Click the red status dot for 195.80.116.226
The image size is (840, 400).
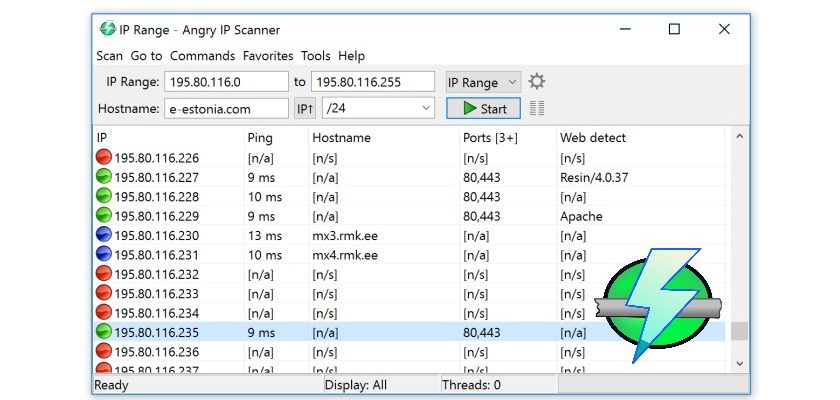[x=103, y=157]
